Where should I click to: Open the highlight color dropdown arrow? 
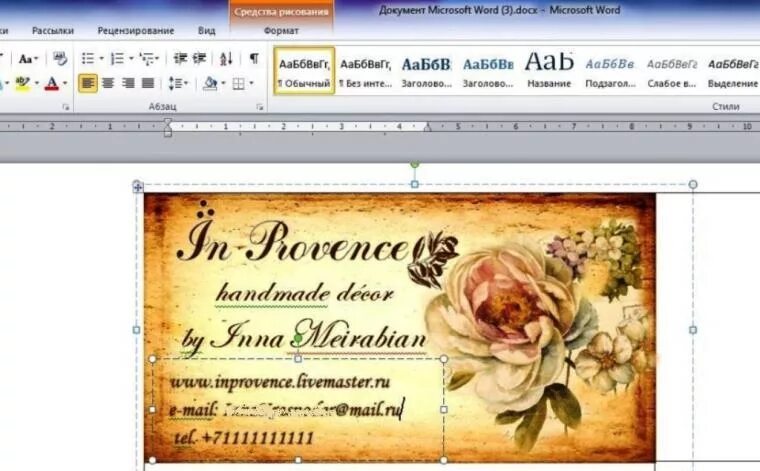click(x=36, y=83)
